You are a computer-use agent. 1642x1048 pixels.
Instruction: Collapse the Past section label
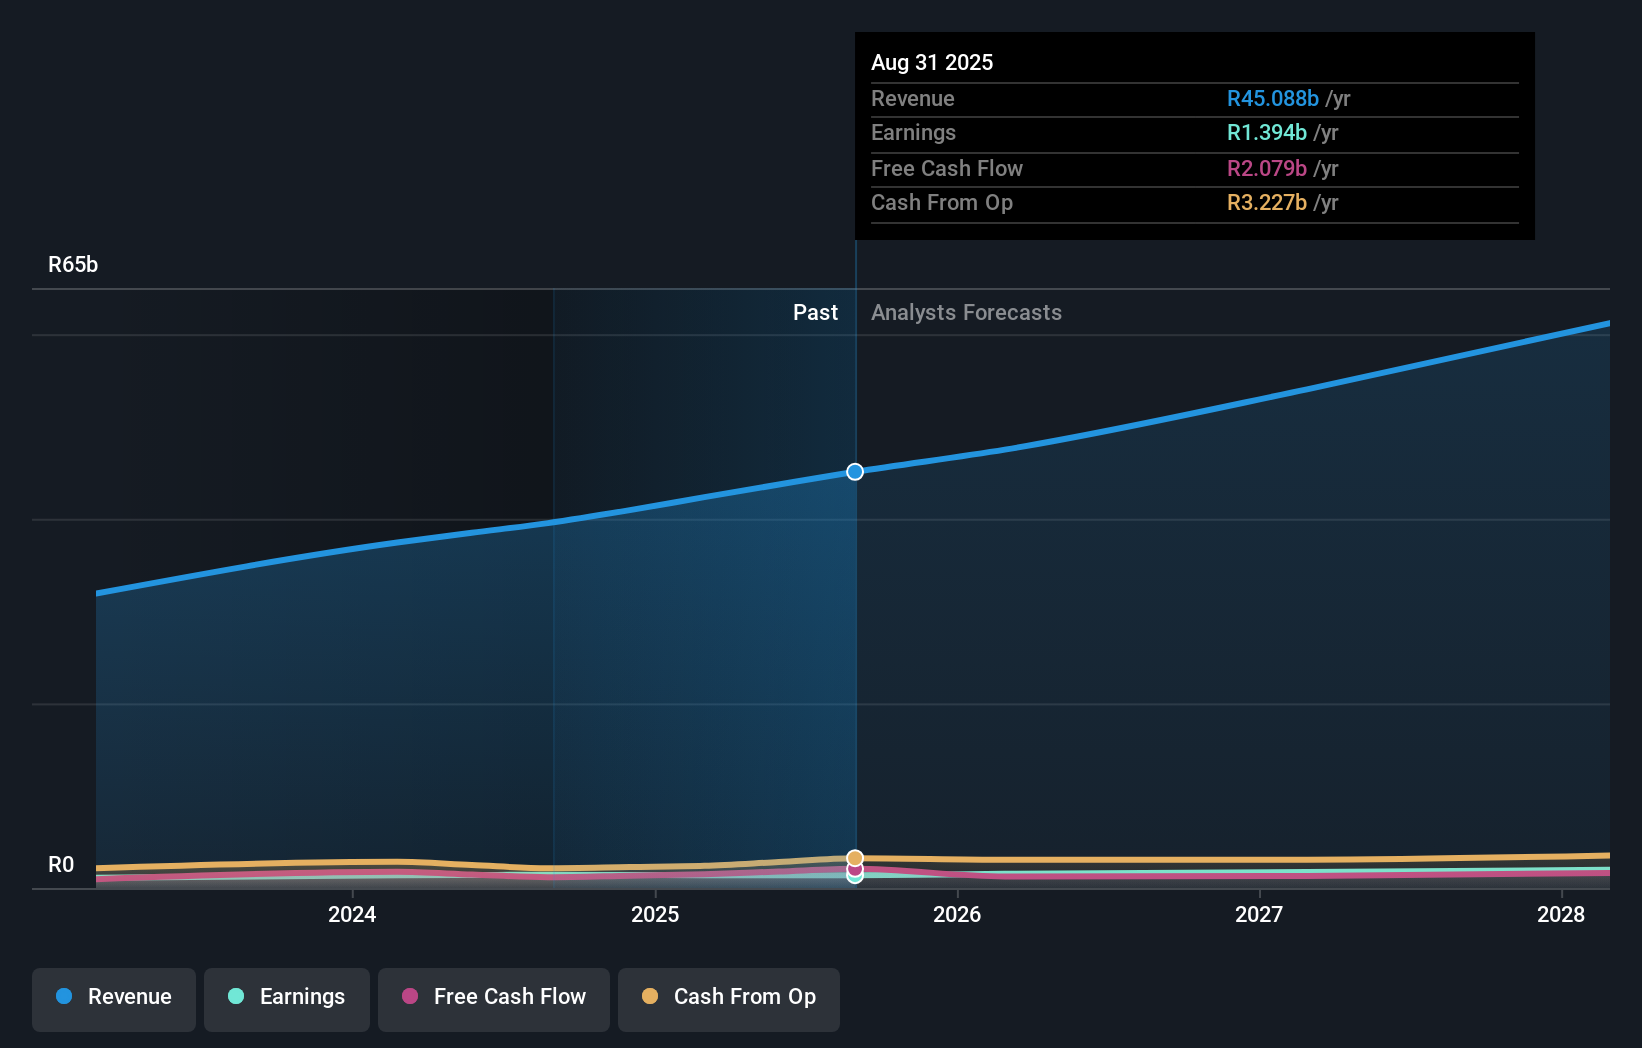pyautogui.click(x=815, y=312)
